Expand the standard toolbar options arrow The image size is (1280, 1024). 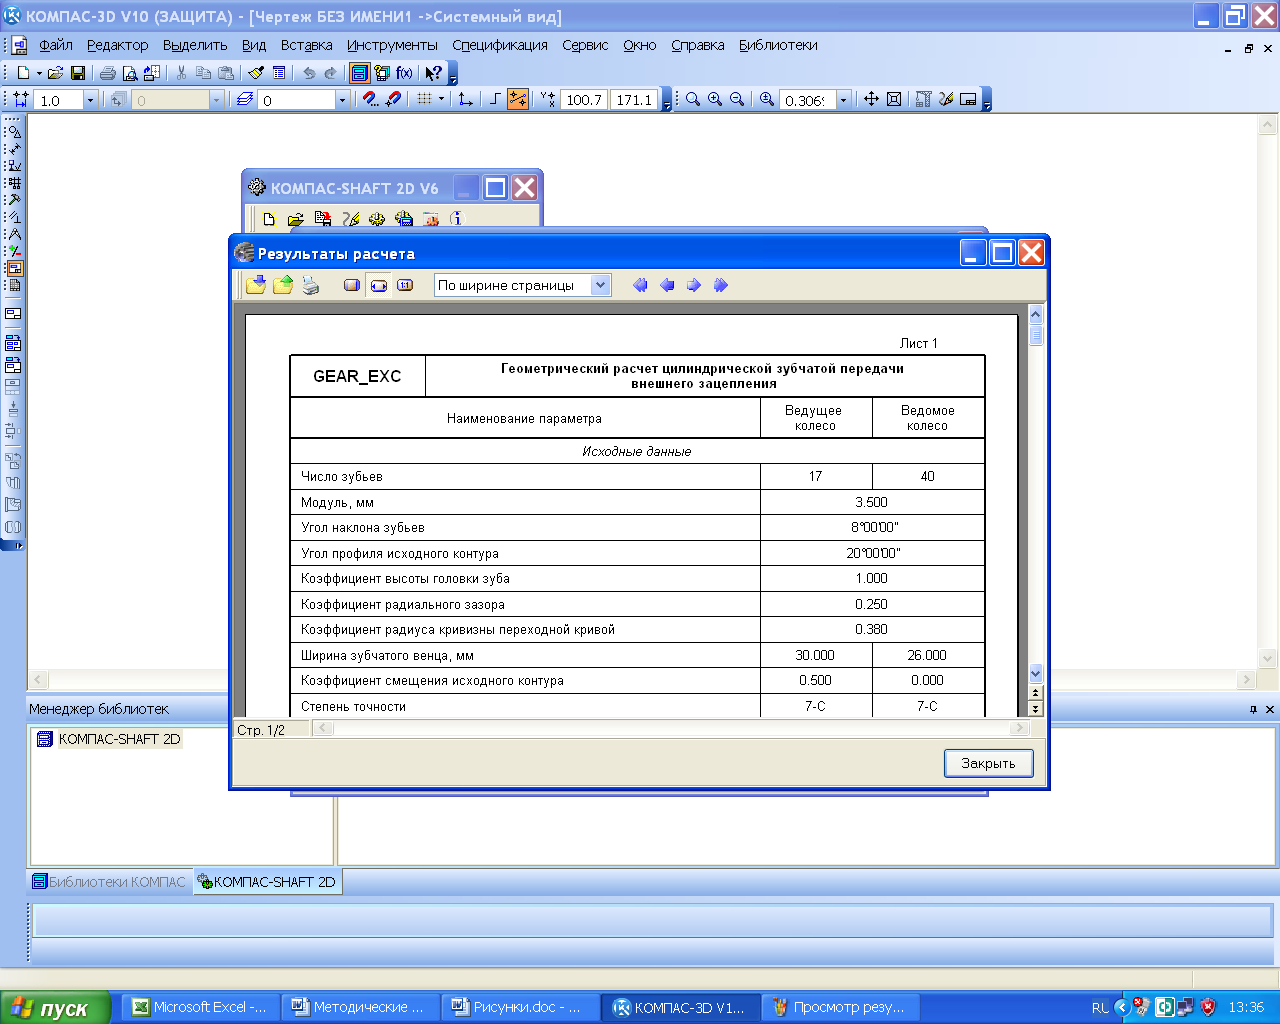point(453,76)
